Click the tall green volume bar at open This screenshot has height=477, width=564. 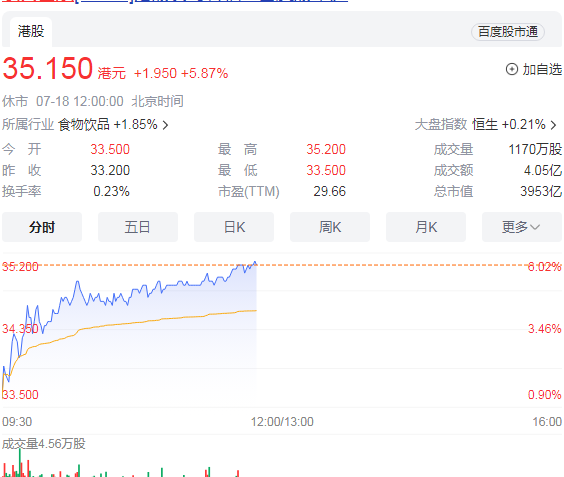(x=20, y=462)
